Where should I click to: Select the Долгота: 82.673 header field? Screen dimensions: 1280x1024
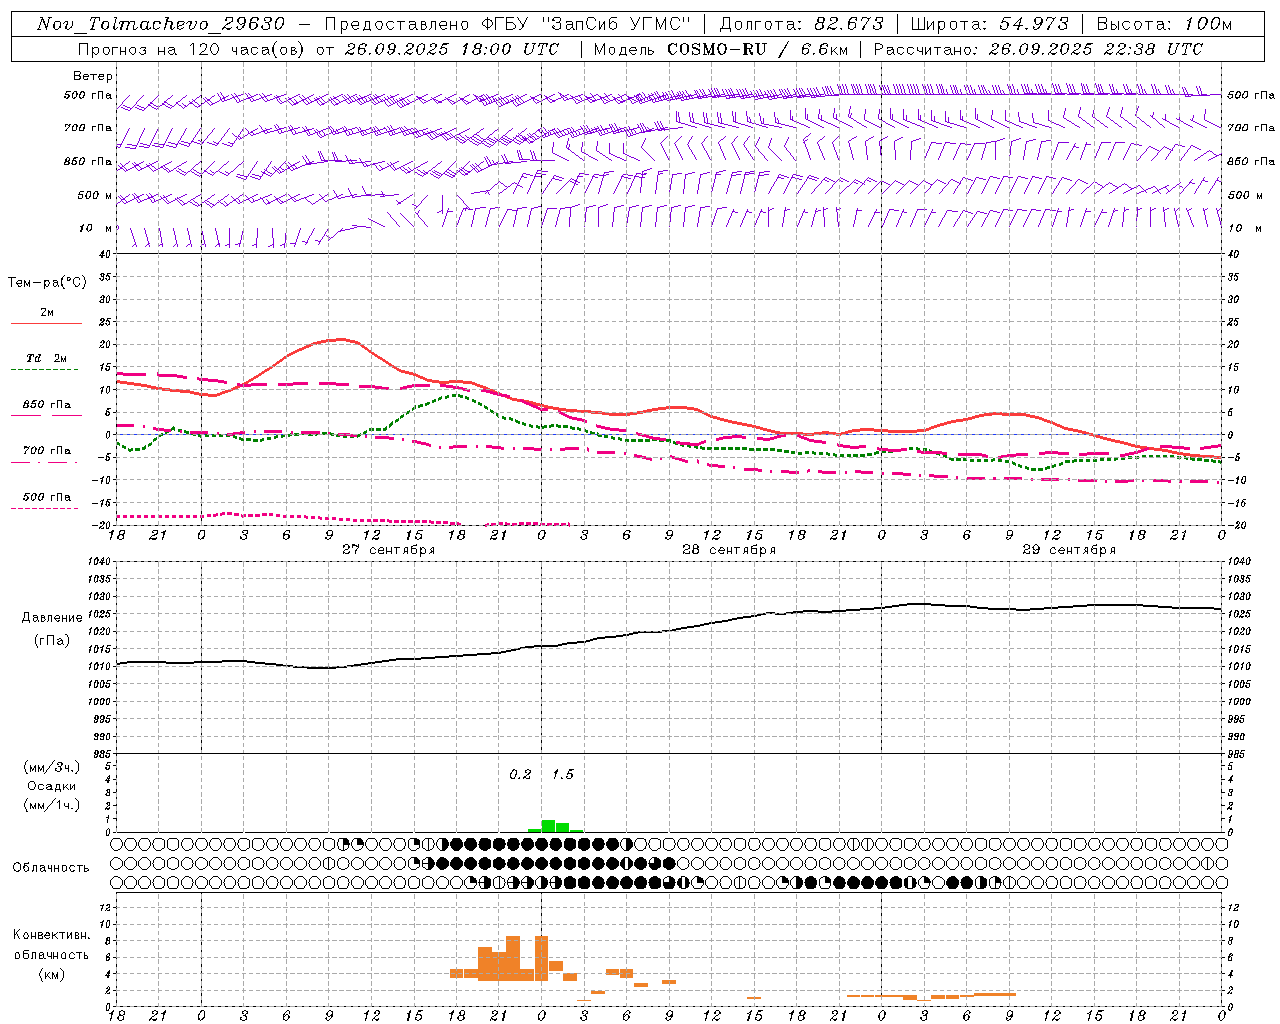click(x=801, y=24)
